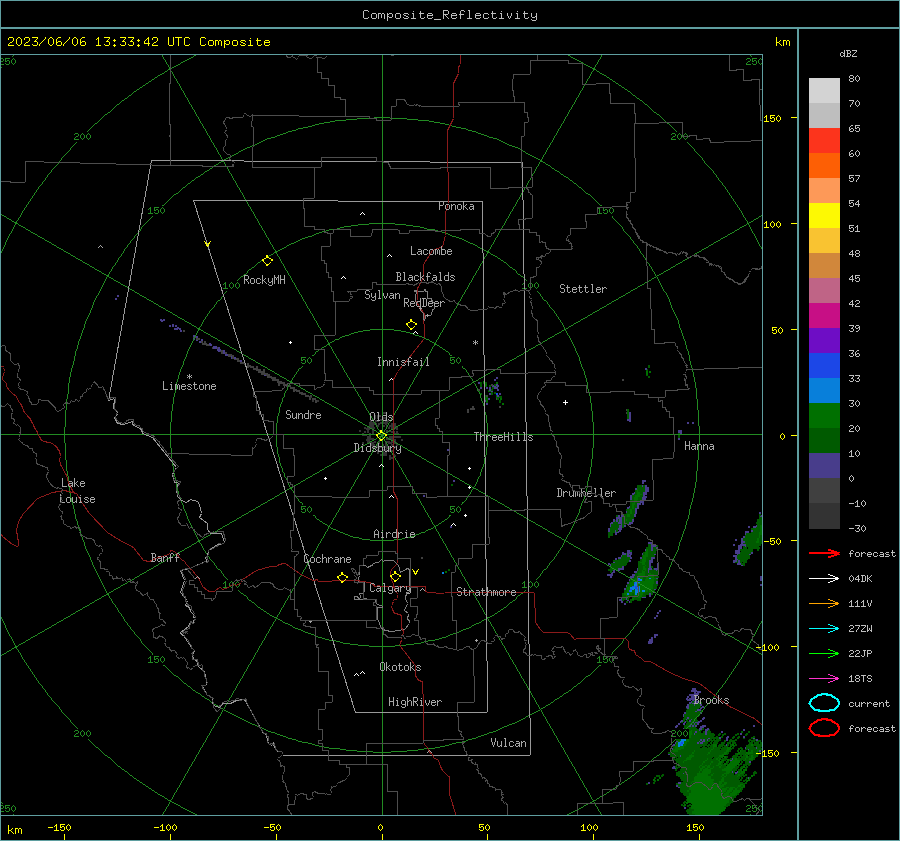Pick the green 22JP arrow legend icon

click(824, 653)
